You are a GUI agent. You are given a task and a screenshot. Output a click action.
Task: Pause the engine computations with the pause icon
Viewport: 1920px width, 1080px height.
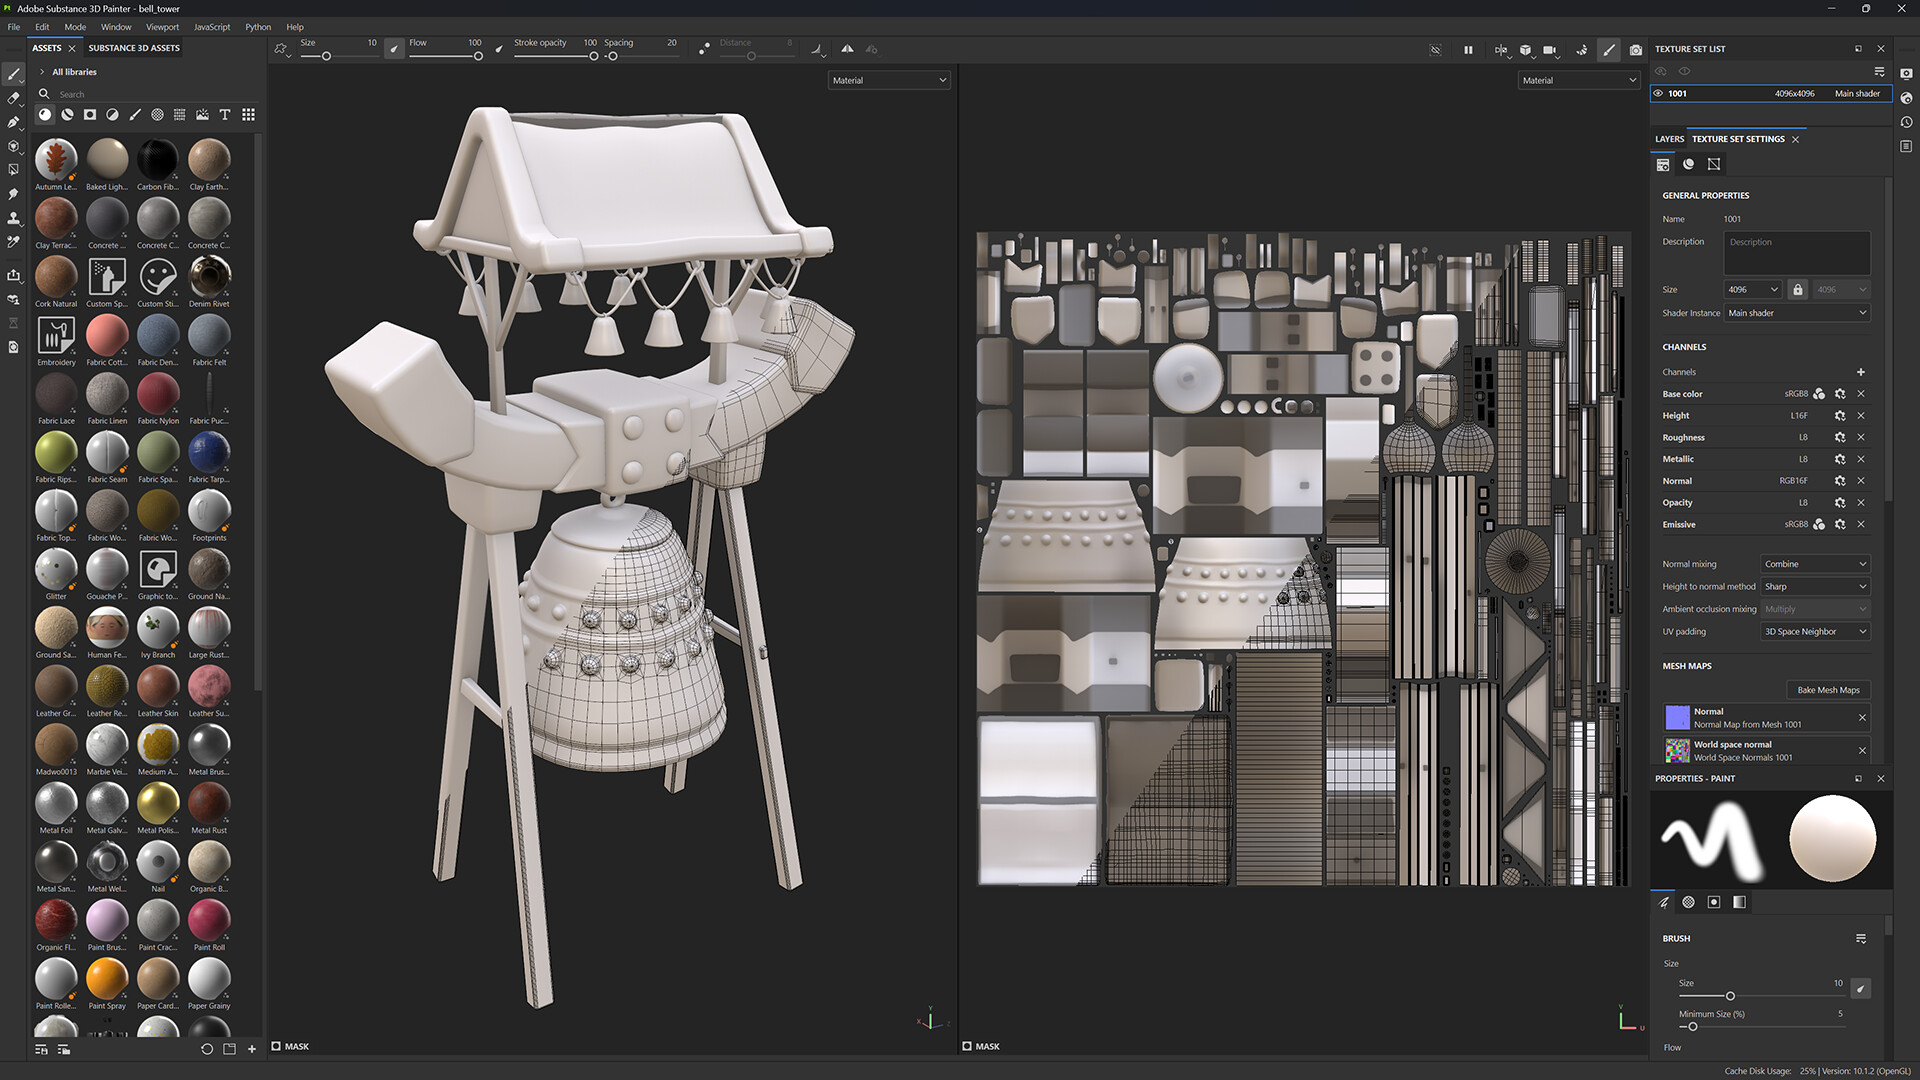[x=1468, y=50]
